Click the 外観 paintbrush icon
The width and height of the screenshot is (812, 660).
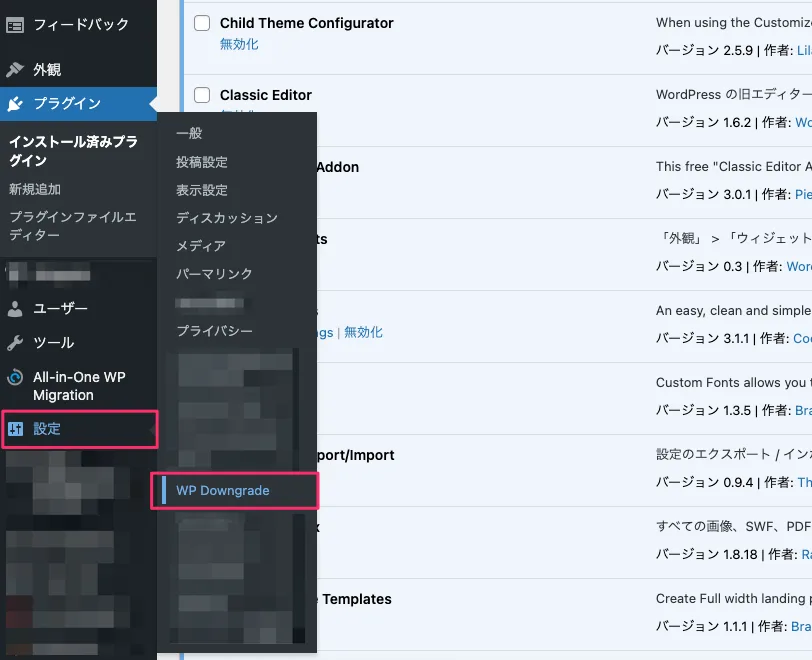15,69
